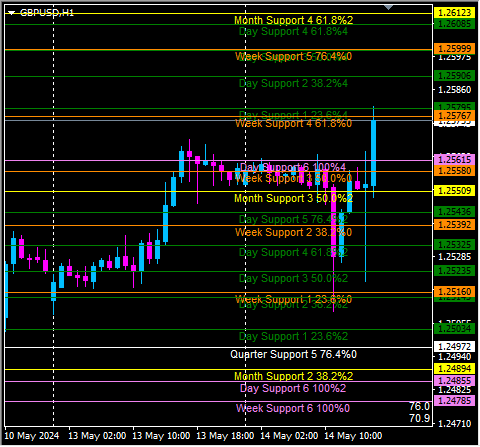The image size is (480, 447).
Task: Click the Week Support 5 76.4%0 label
Action: (x=293, y=56)
